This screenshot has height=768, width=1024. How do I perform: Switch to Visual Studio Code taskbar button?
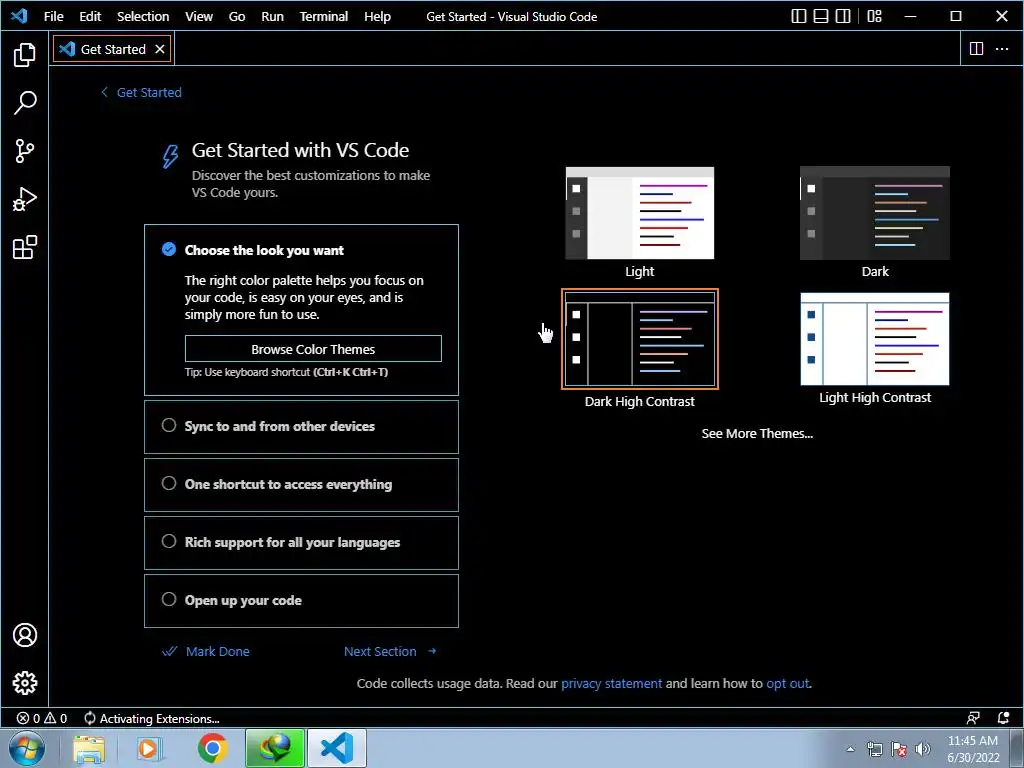(336, 748)
